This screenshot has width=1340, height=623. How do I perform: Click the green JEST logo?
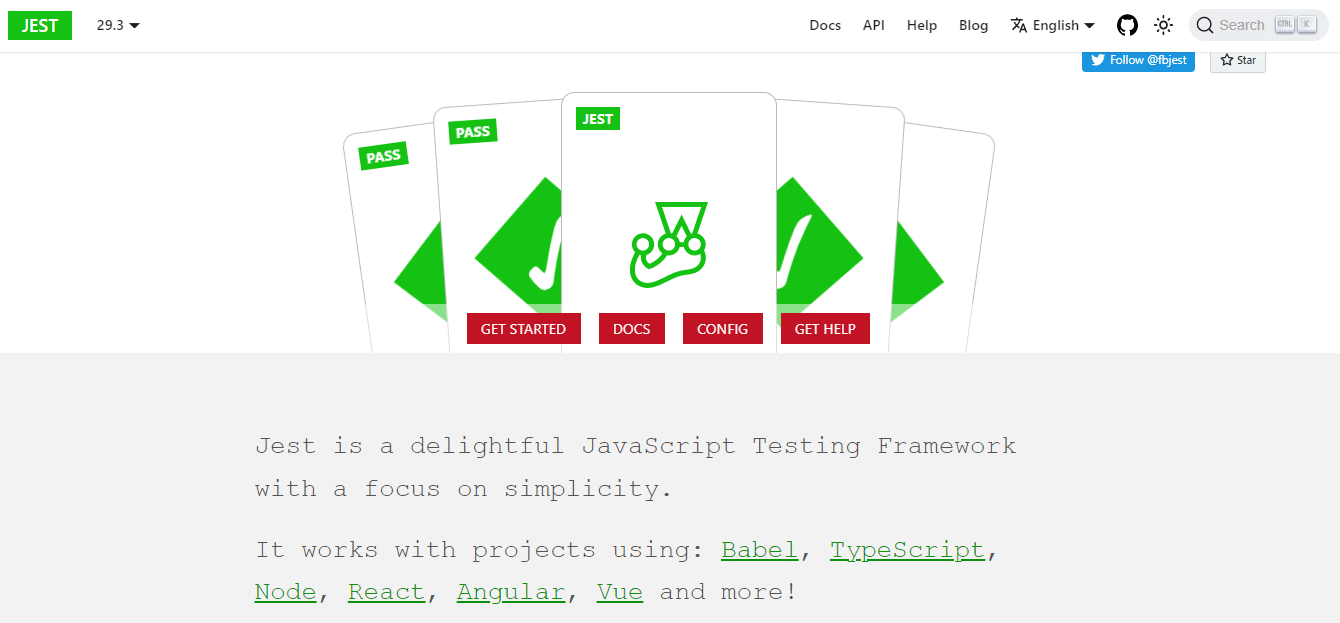pos(39,25)
